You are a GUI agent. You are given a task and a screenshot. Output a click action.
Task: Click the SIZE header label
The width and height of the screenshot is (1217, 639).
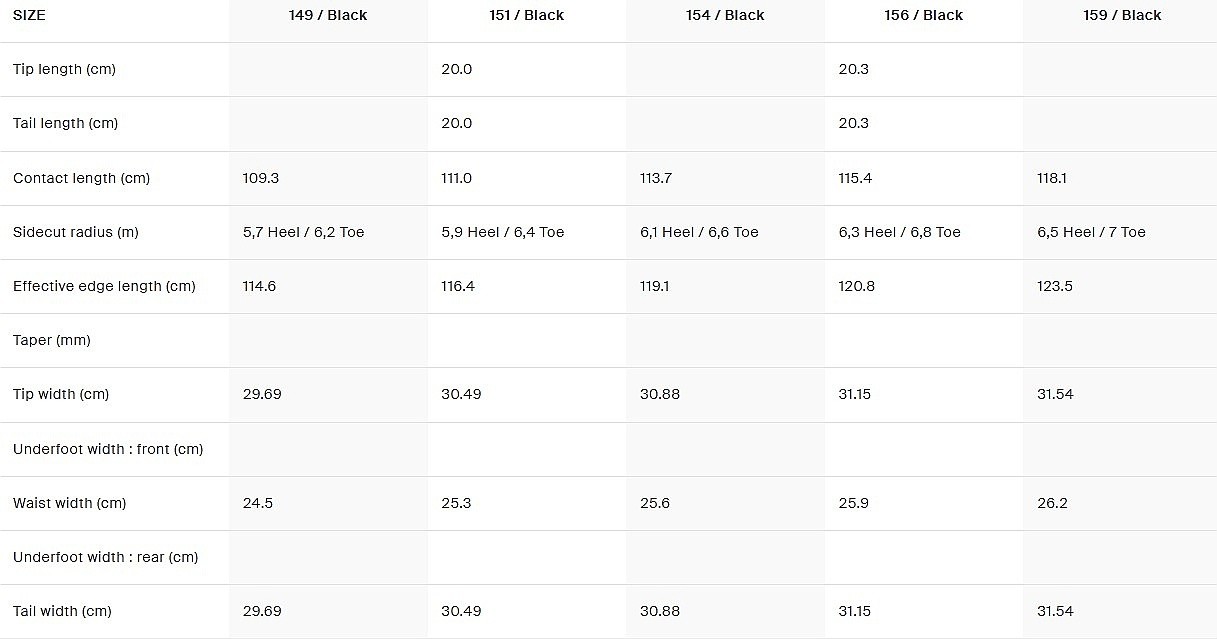29,16
